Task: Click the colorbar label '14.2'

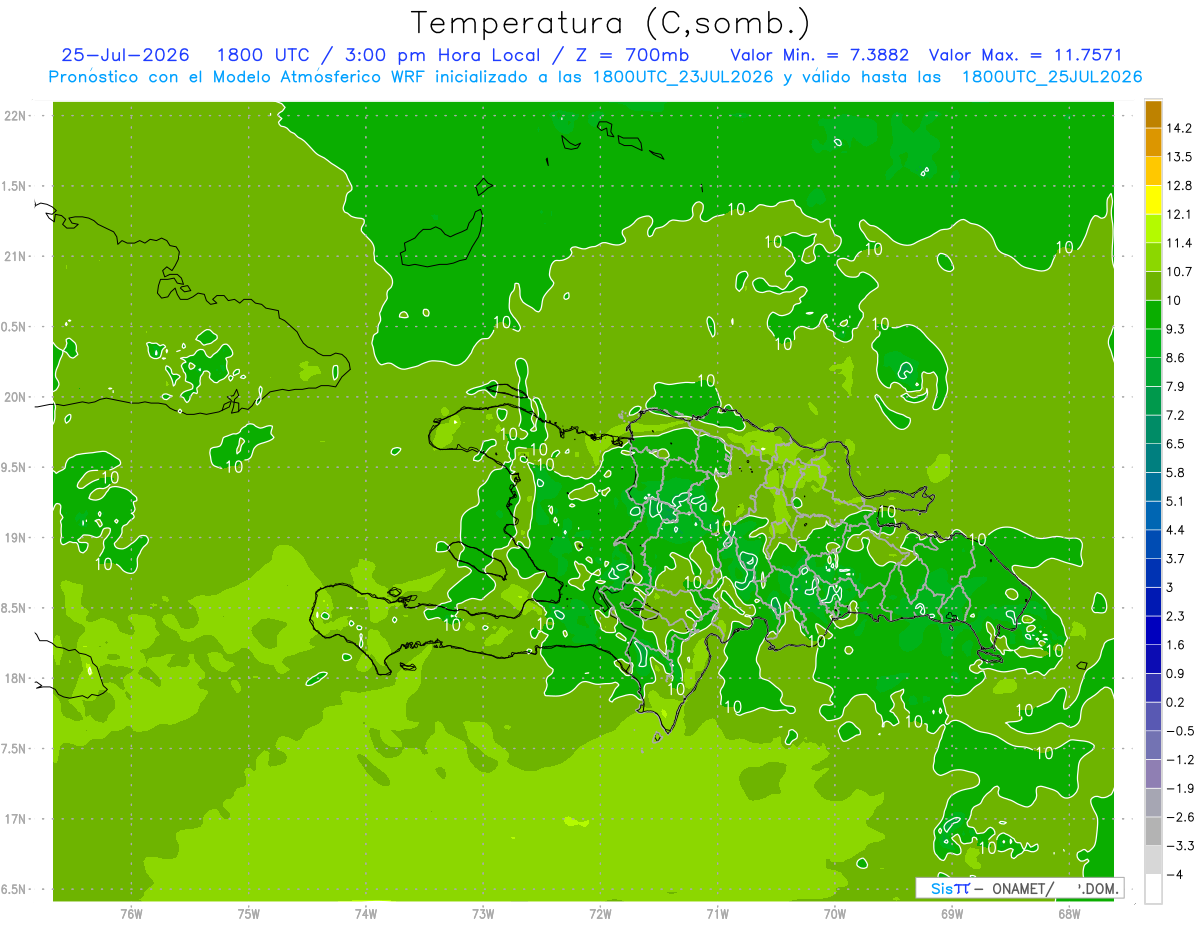Action: click(1179, 128)
